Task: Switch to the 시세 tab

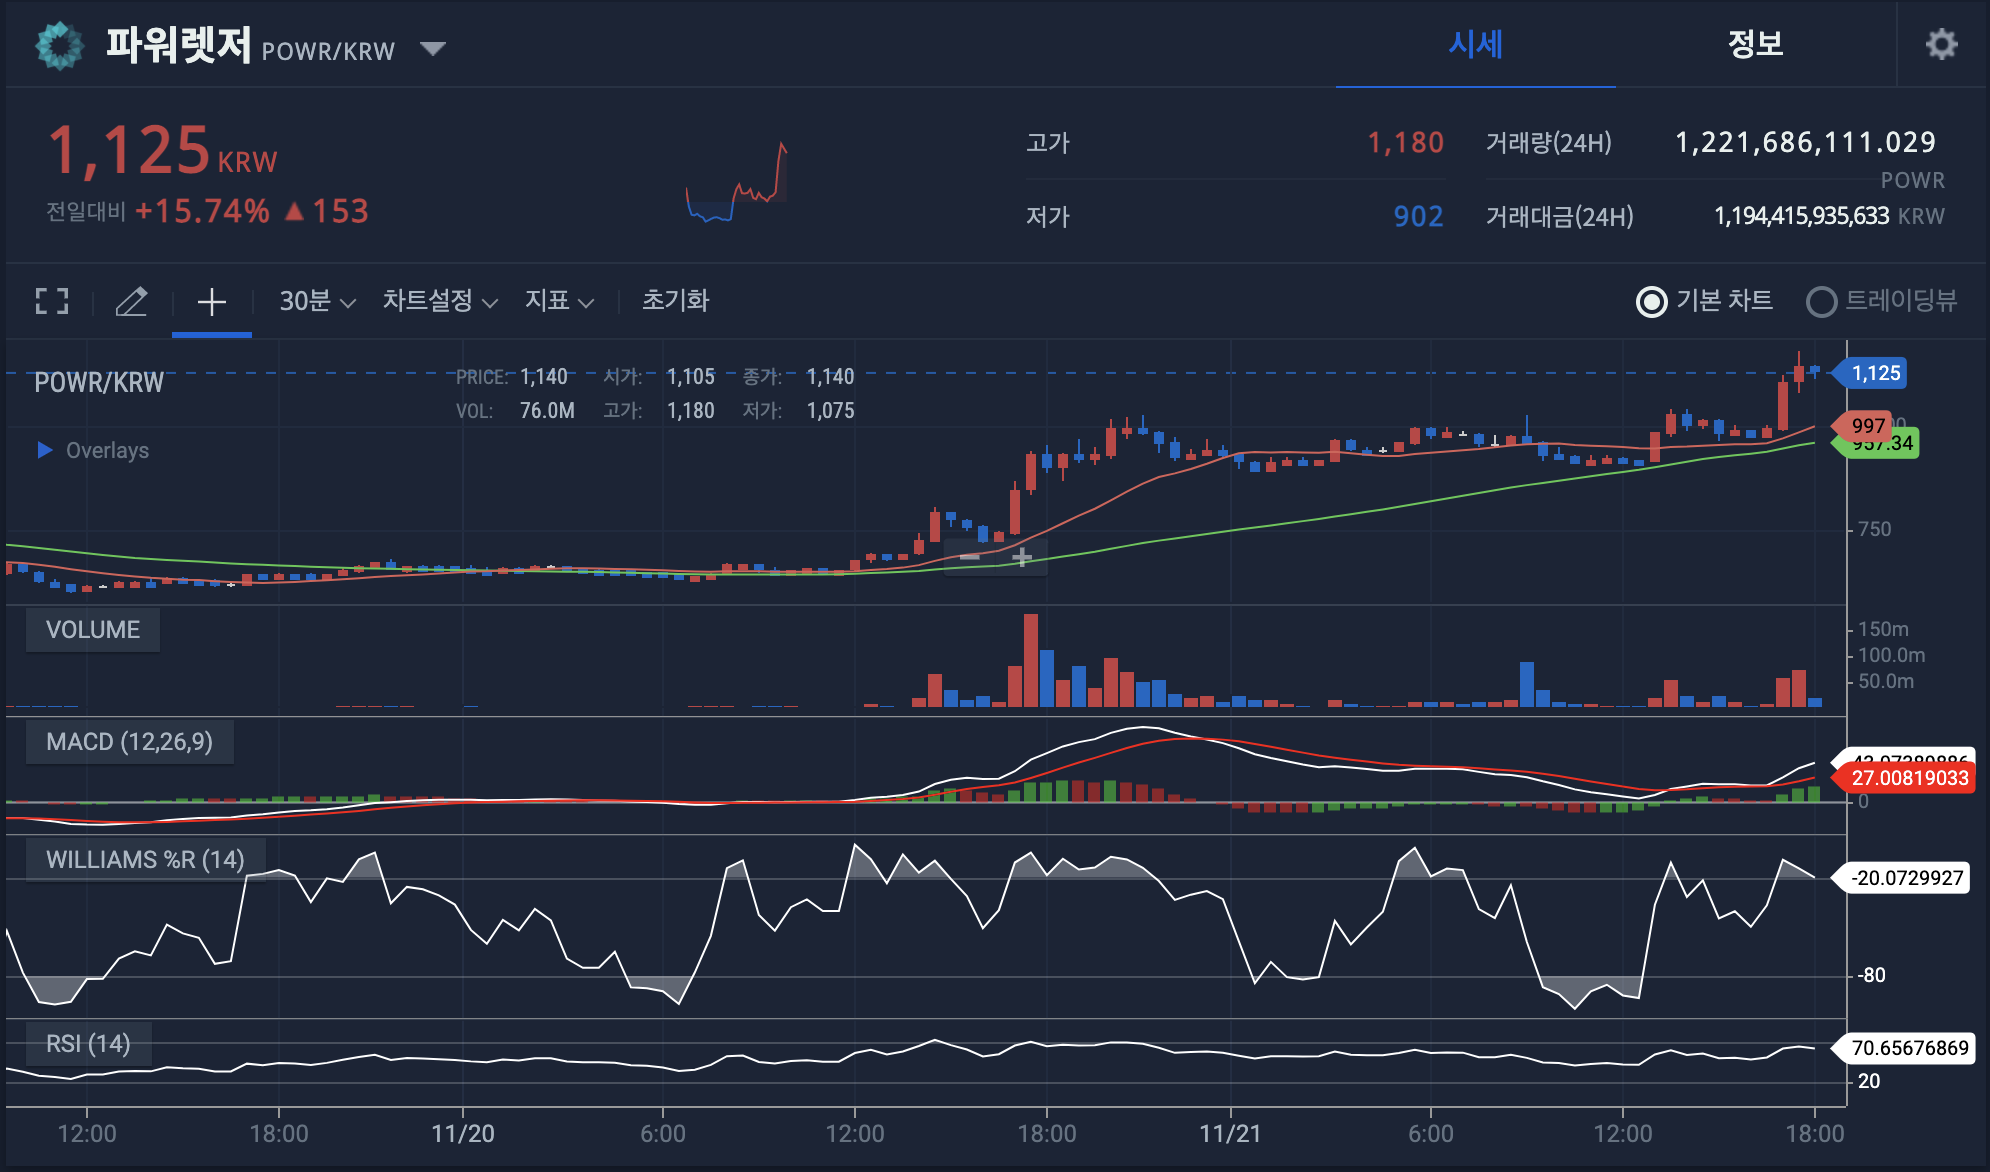Action: (1475, 44)
